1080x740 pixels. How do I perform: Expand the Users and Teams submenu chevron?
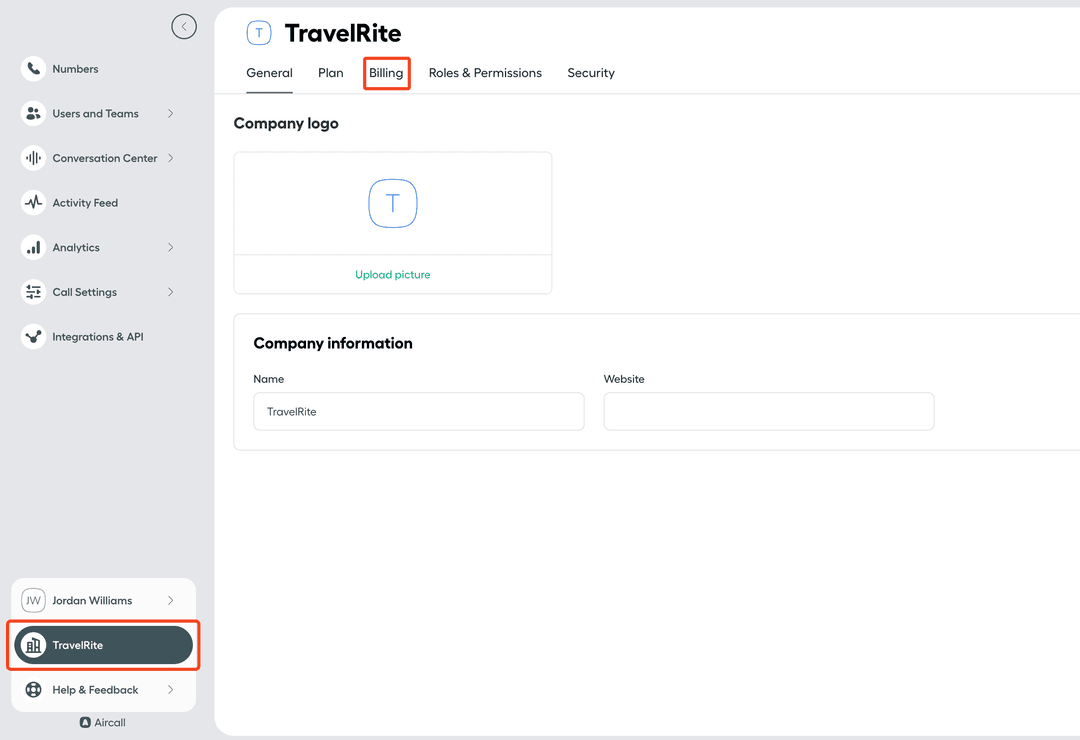[171, 114]
